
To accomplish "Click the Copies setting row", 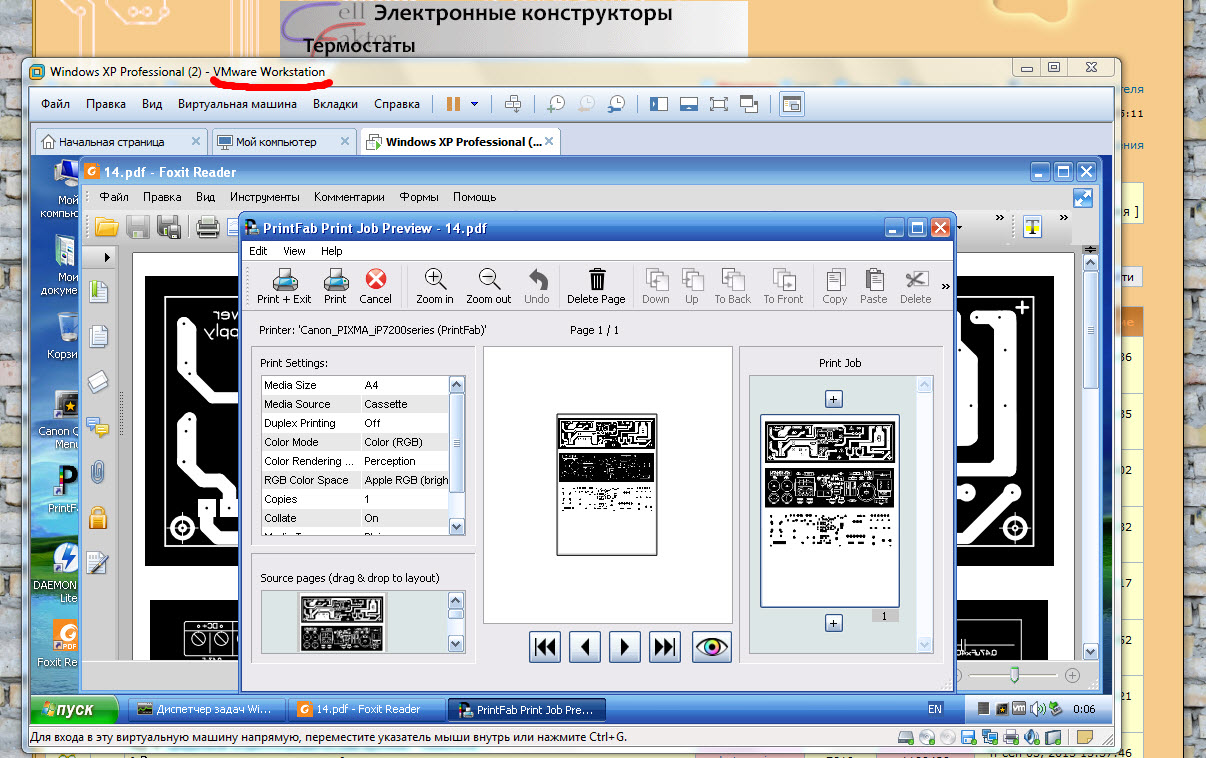I will [x=355, y=499].
